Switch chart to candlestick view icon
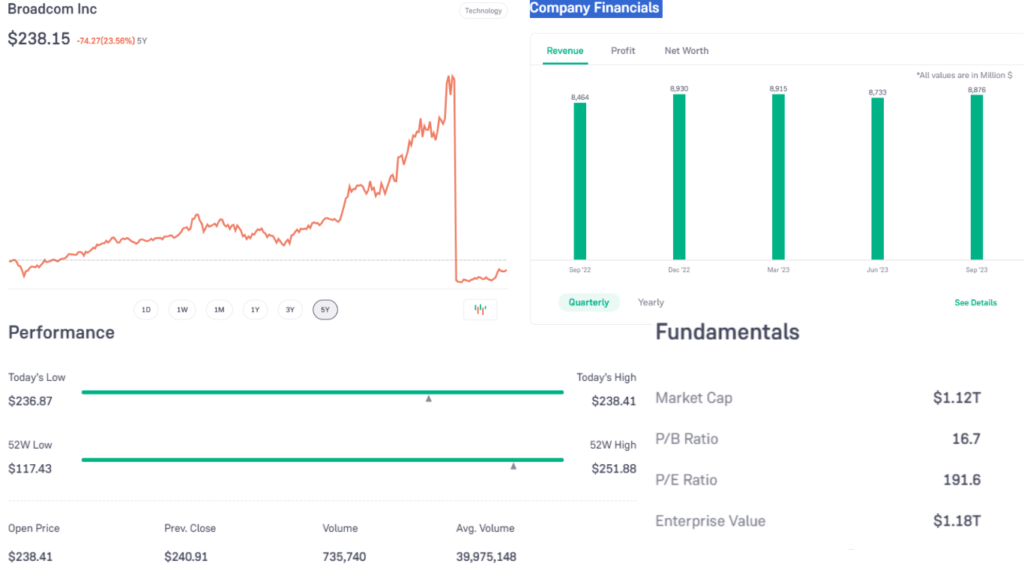Image resolution: width=1024 pixels, height=576 pixels. coord(480,310)
